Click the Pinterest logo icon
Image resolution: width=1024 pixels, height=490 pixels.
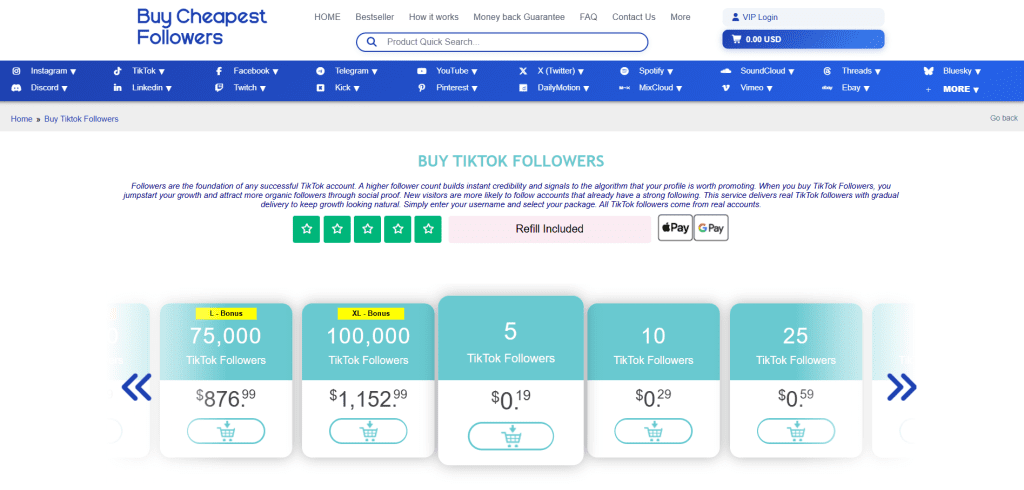pyautogui.click(x=422, y=88)
